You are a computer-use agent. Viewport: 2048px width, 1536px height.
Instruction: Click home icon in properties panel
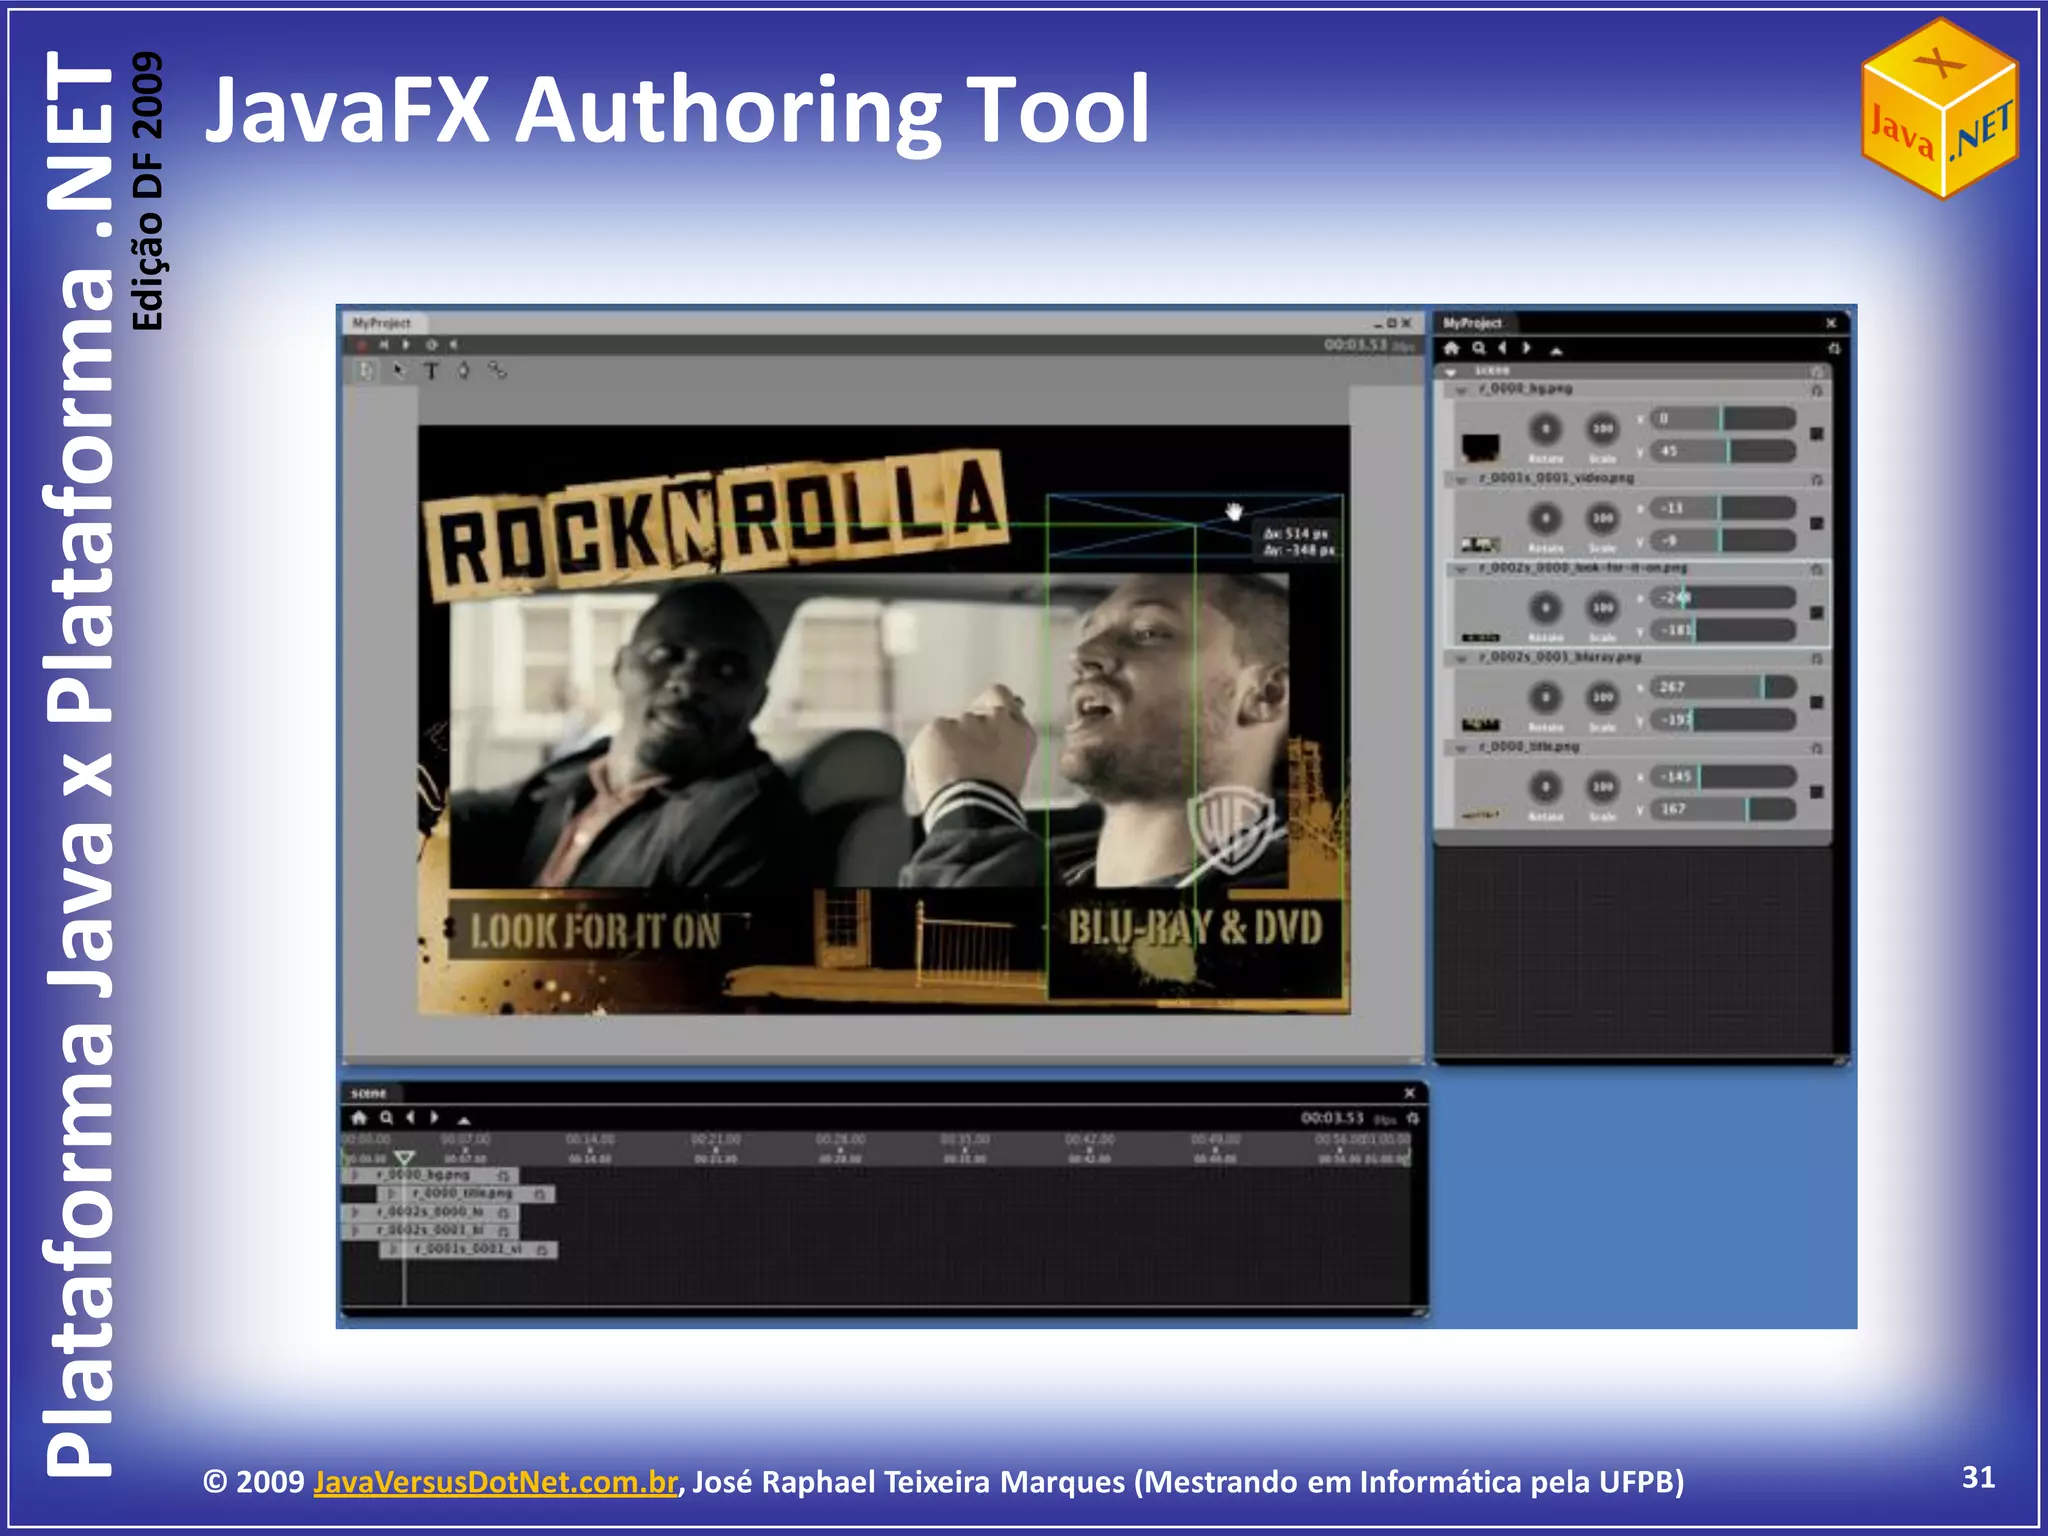(1452, 348)
